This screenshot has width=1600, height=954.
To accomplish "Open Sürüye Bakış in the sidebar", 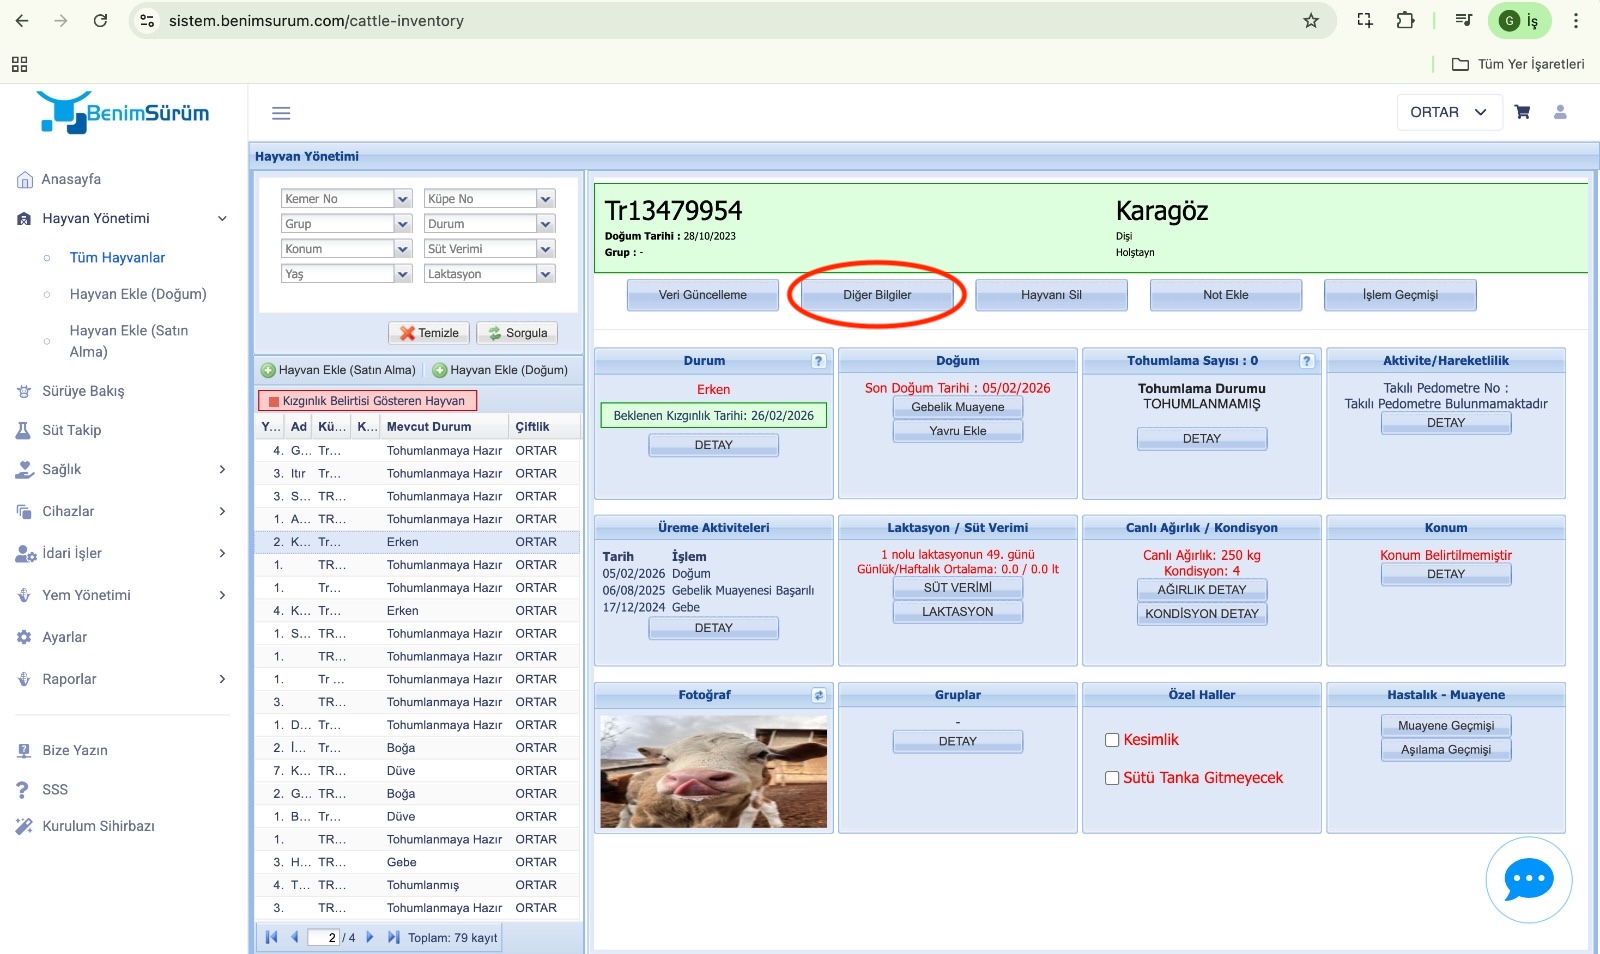I will coord(83,391).
